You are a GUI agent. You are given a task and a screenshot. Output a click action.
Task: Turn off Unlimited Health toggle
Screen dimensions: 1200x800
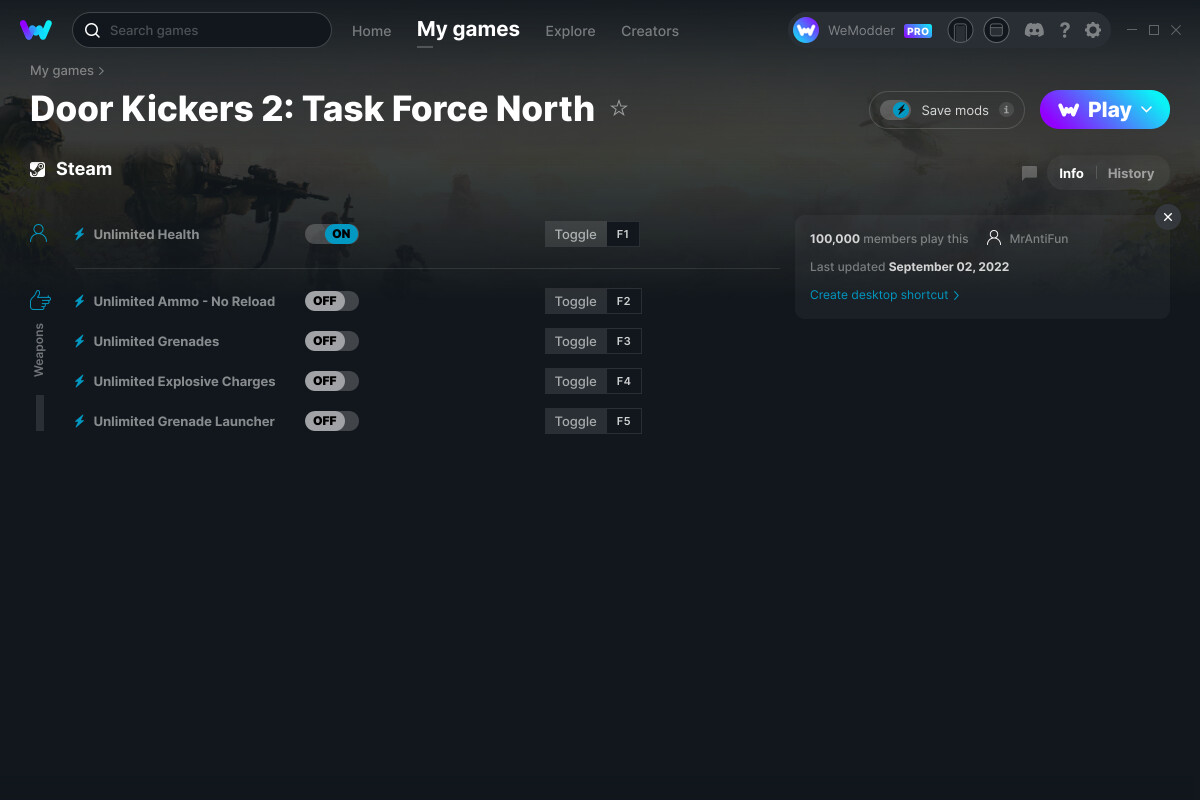332,234
